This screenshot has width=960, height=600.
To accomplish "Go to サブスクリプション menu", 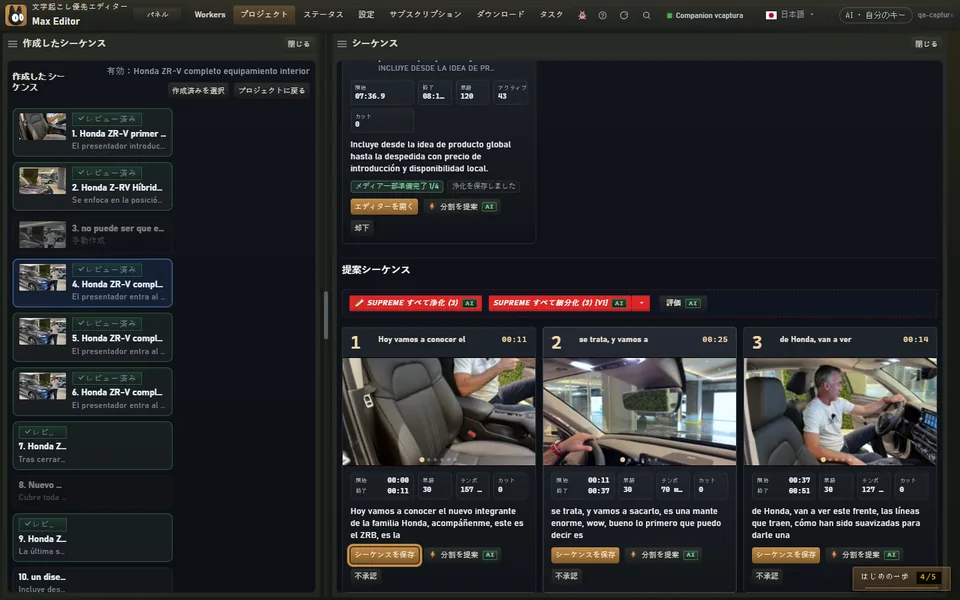I will (426, 15).
